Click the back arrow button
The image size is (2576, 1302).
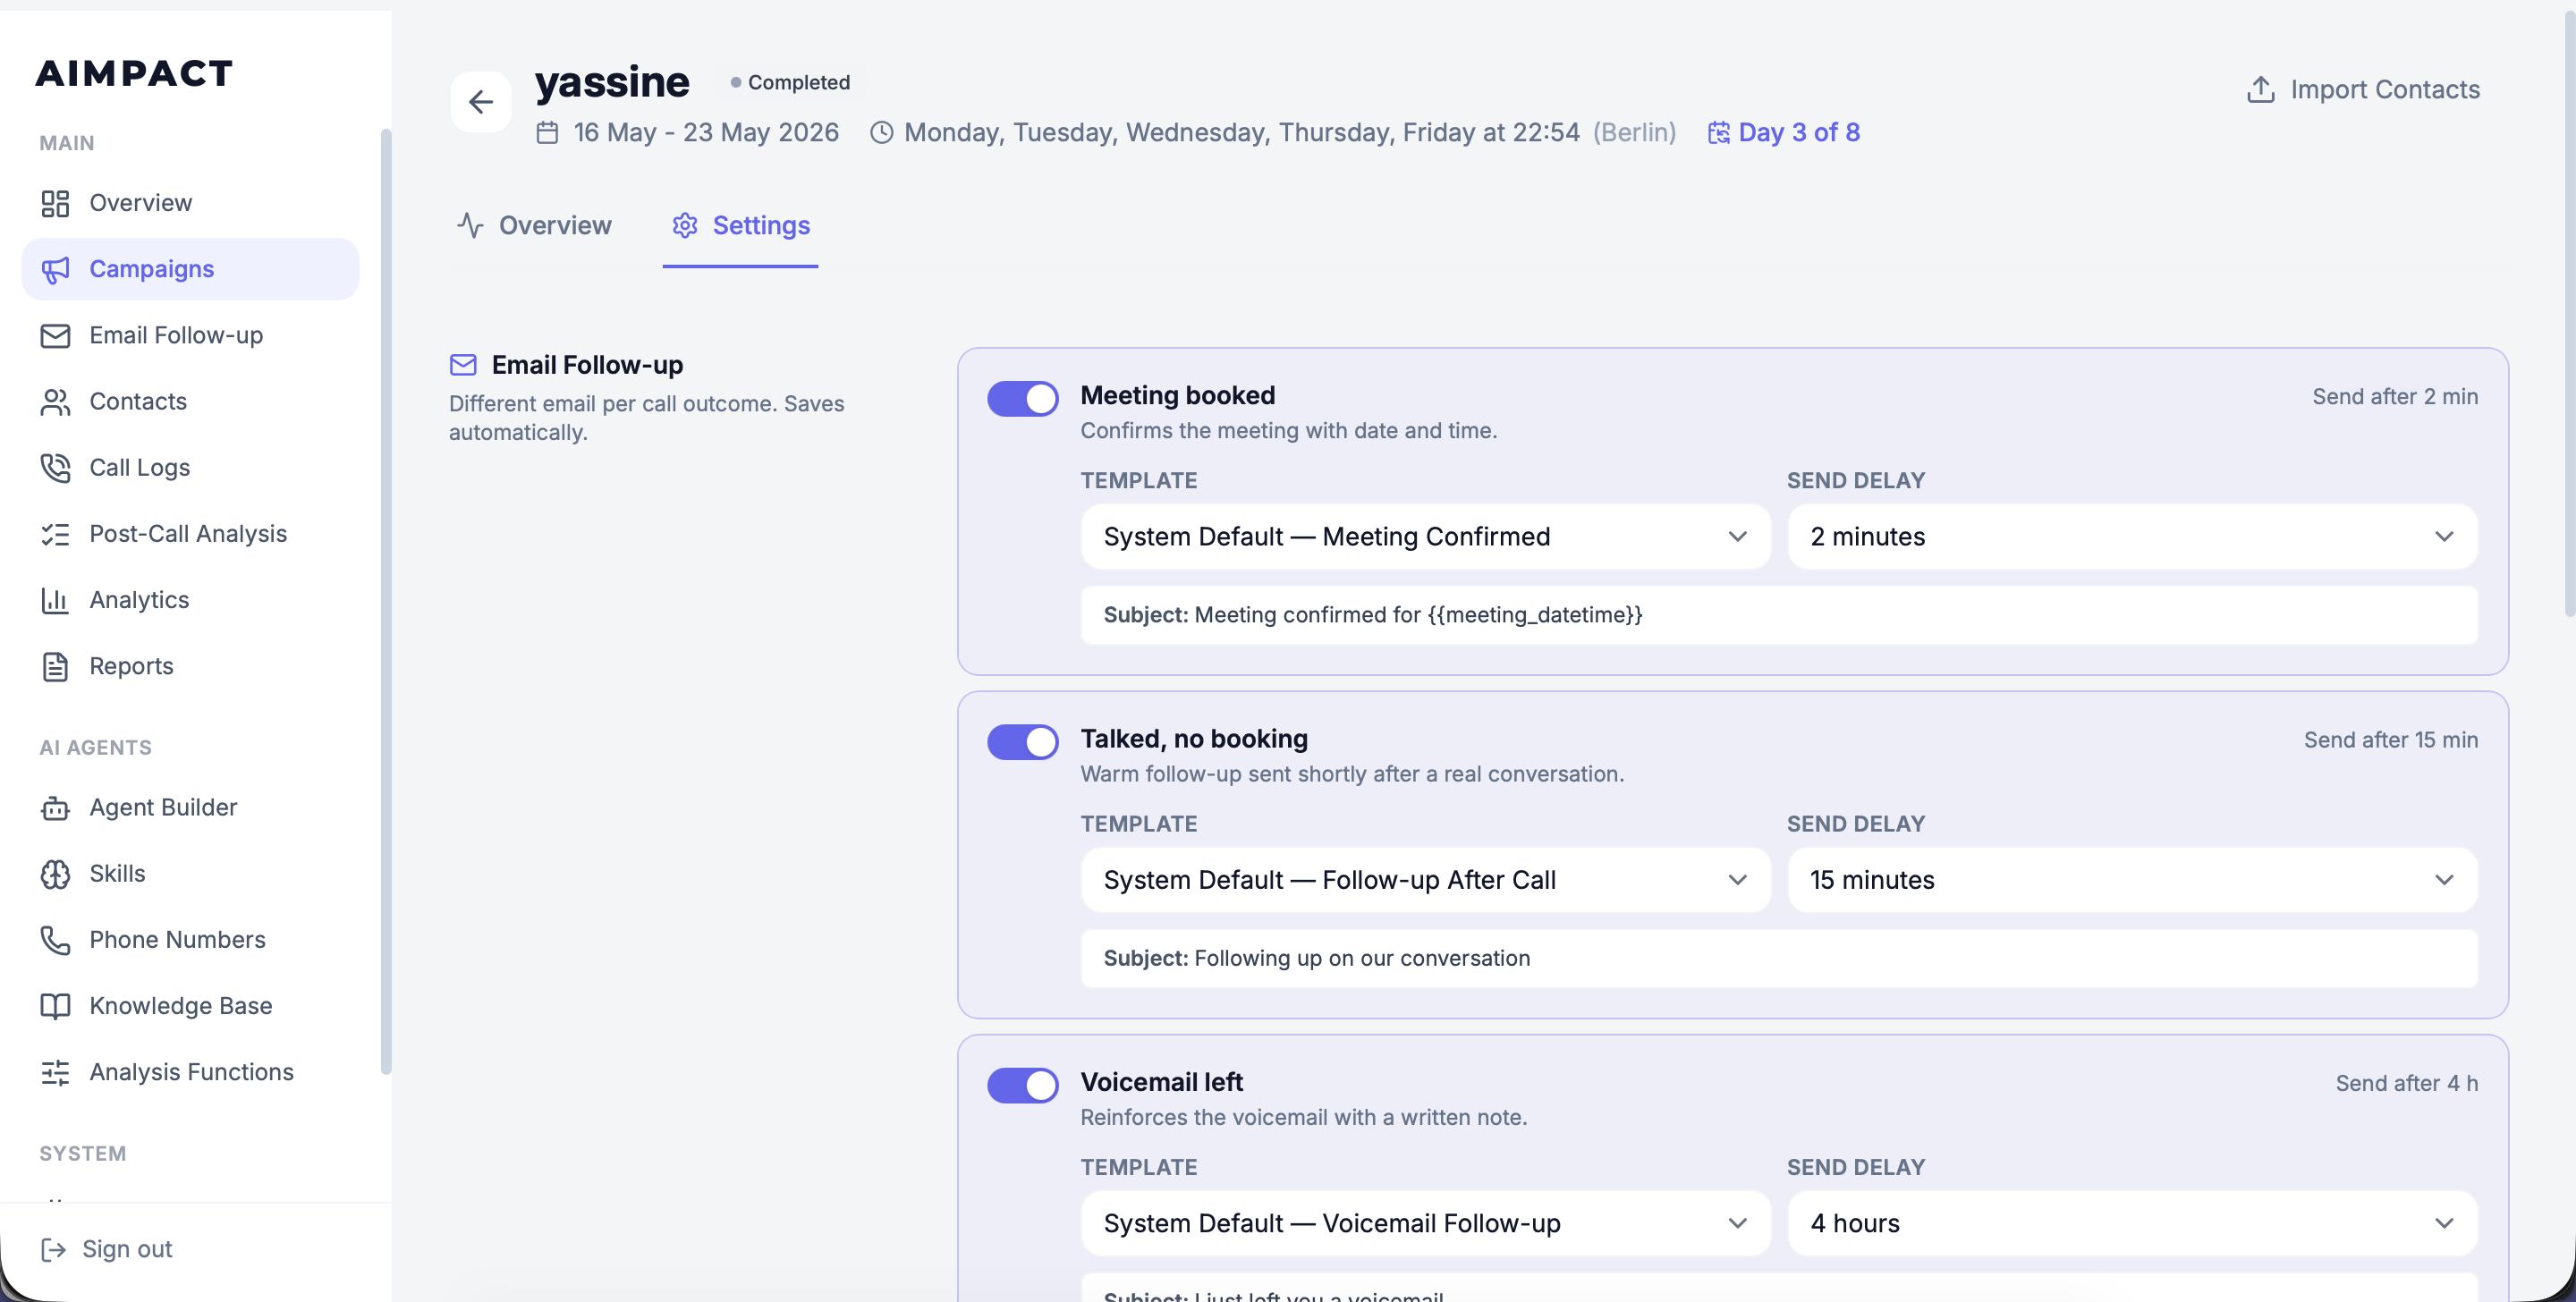click(481, 101)
